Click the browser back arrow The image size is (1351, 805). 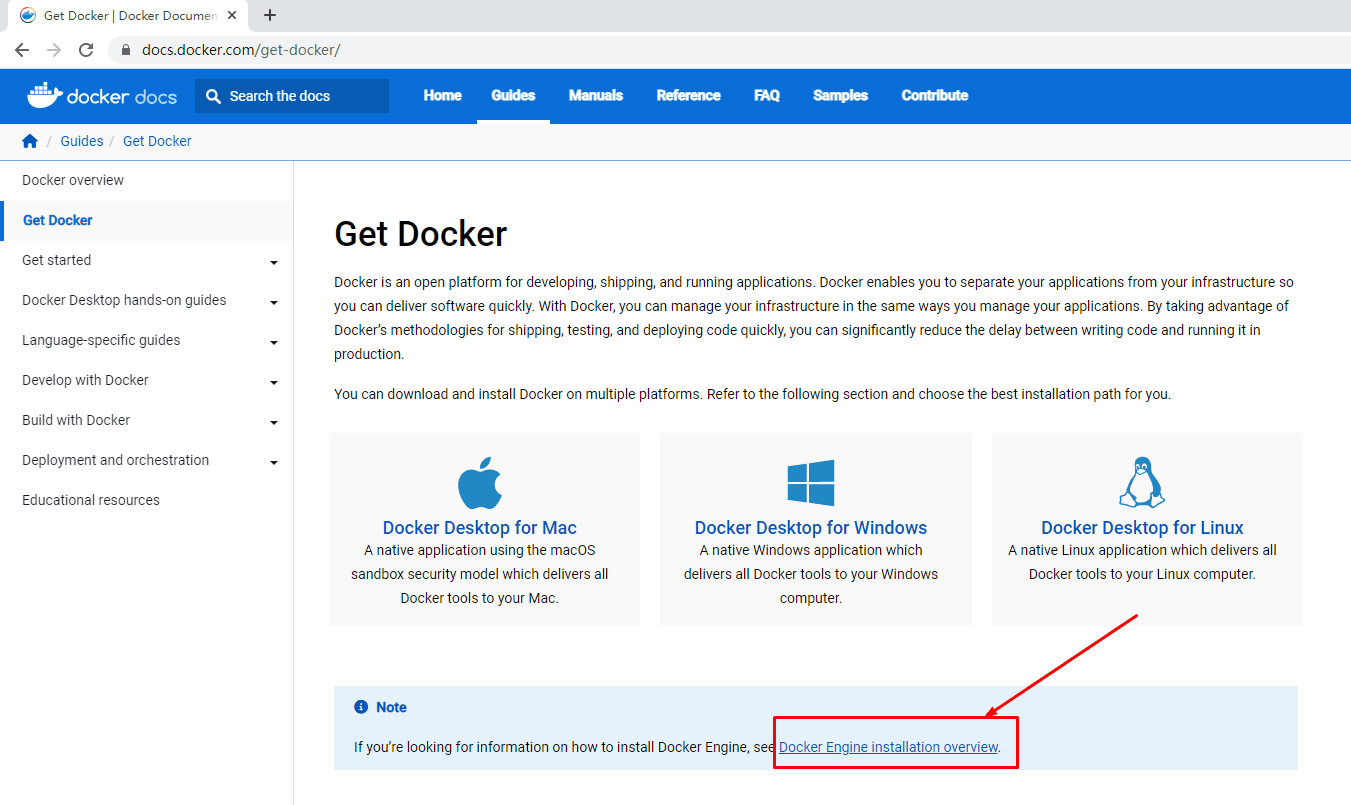(x=22, y=50)
